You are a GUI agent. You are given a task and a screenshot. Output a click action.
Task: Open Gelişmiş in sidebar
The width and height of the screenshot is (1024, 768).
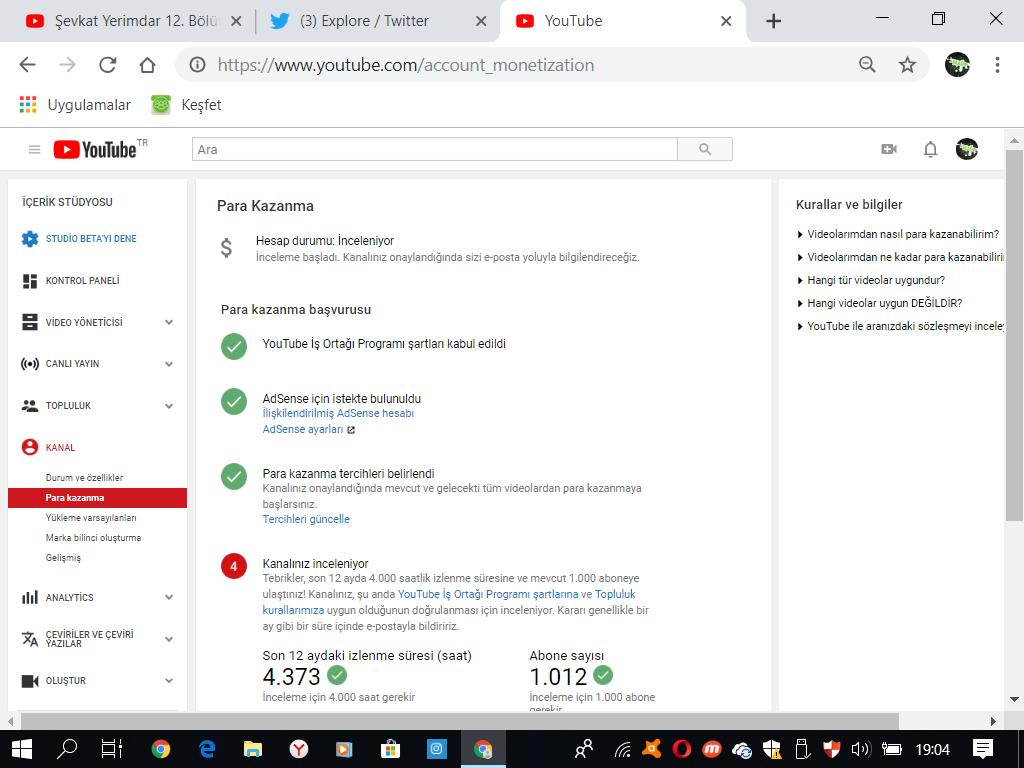coord(63,558)
